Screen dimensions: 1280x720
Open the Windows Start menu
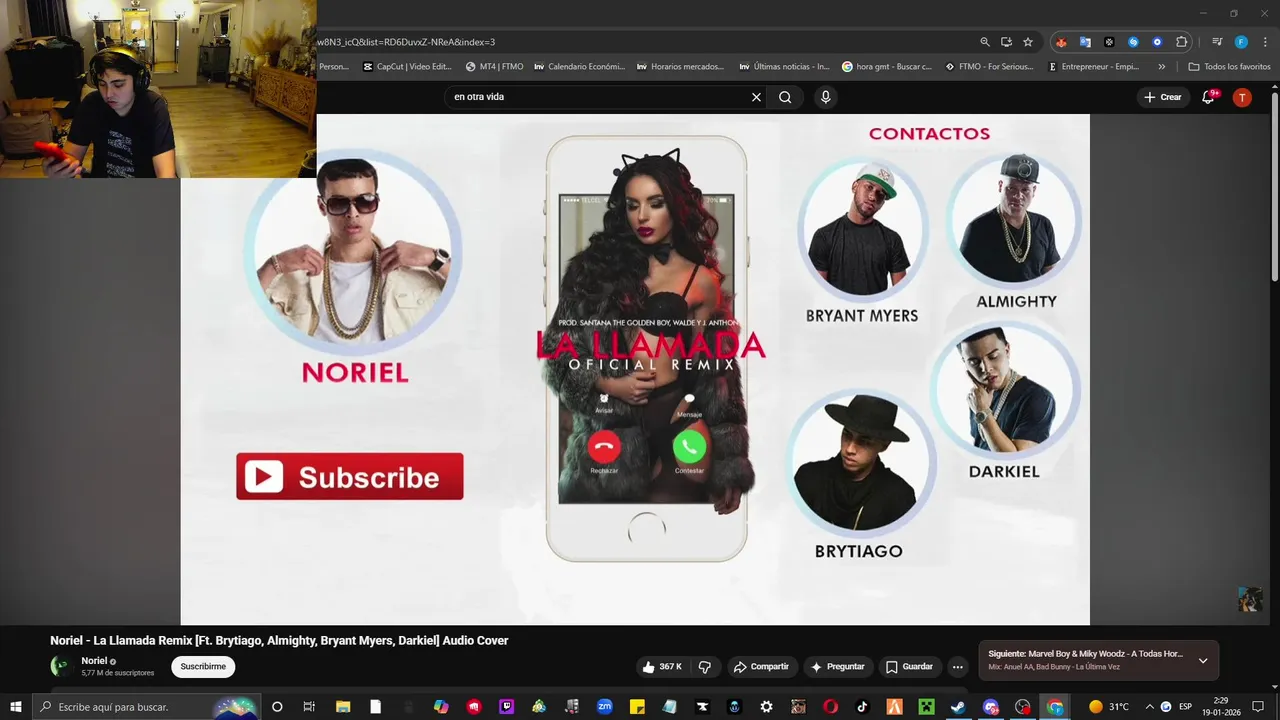[x=15, y=707]
